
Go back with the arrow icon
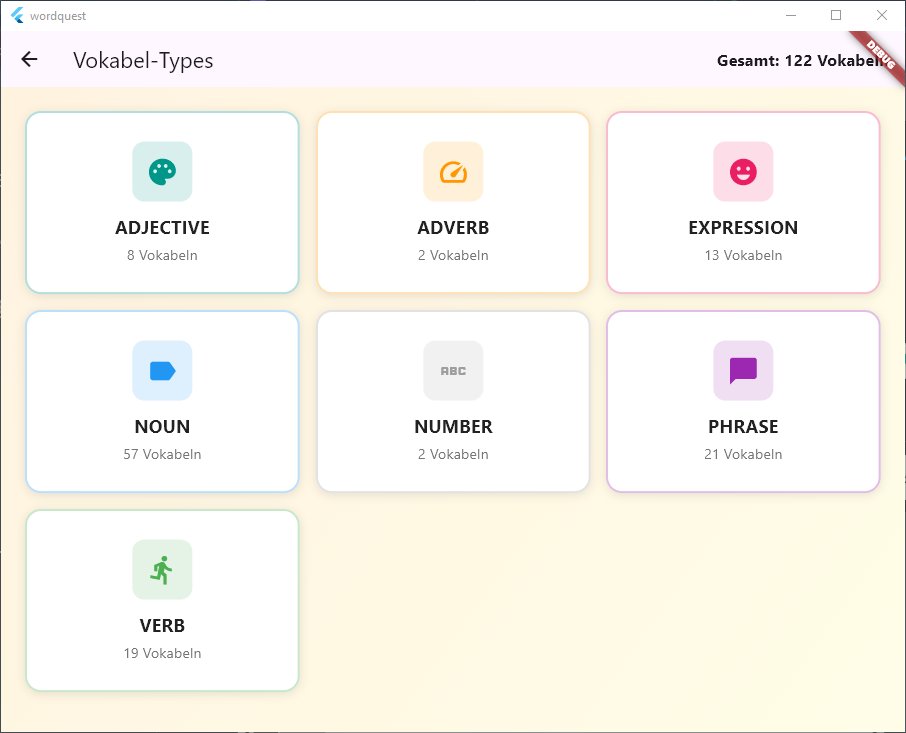pos(29,59)
